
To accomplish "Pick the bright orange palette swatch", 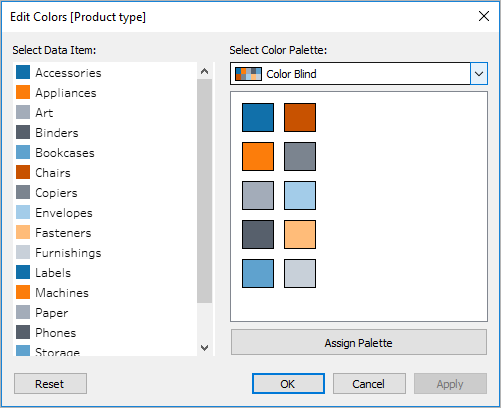I will pos(258,156).
